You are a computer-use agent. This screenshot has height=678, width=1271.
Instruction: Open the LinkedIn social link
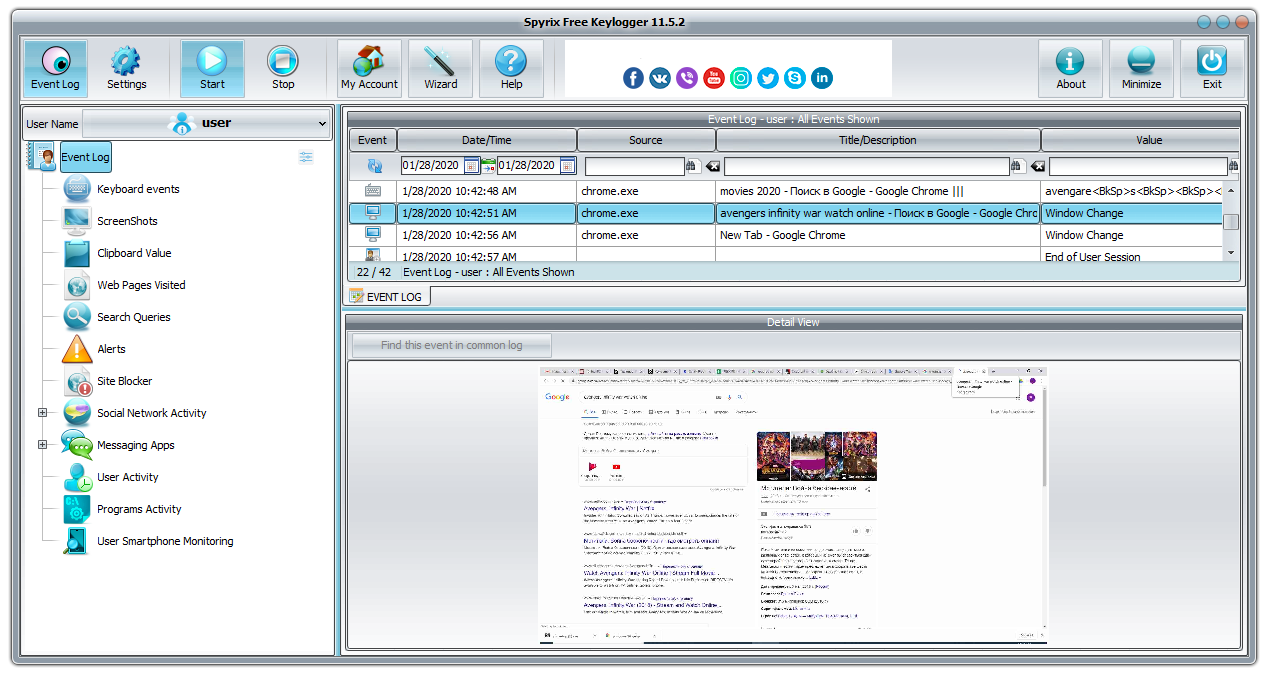pyautogui.click(x=822, y=78)
